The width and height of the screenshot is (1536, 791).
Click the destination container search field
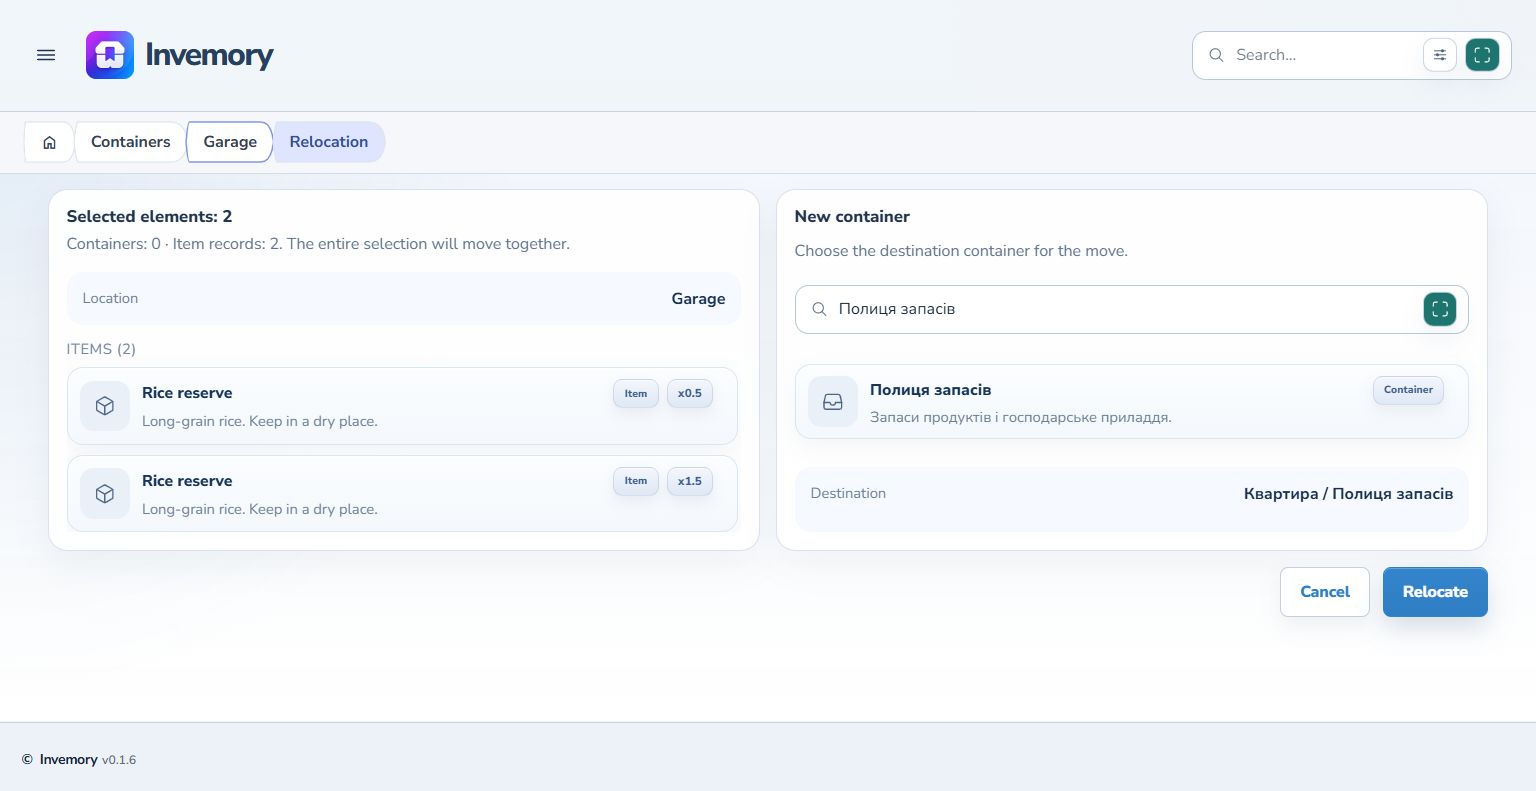click(x=1132, y=310)
